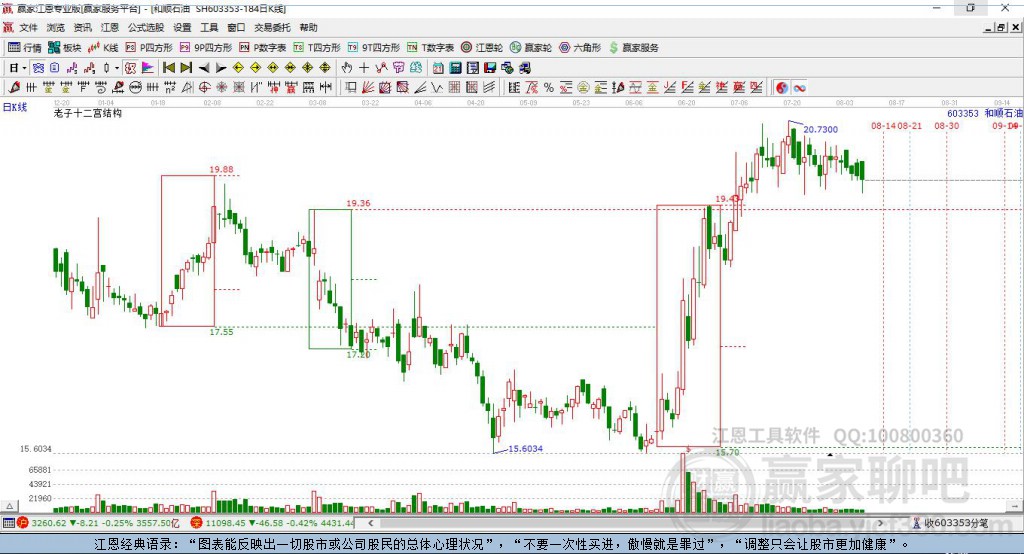Viewport: 1024px width, 554px height.
Task: Open the calculator tool
Action: 455,68
